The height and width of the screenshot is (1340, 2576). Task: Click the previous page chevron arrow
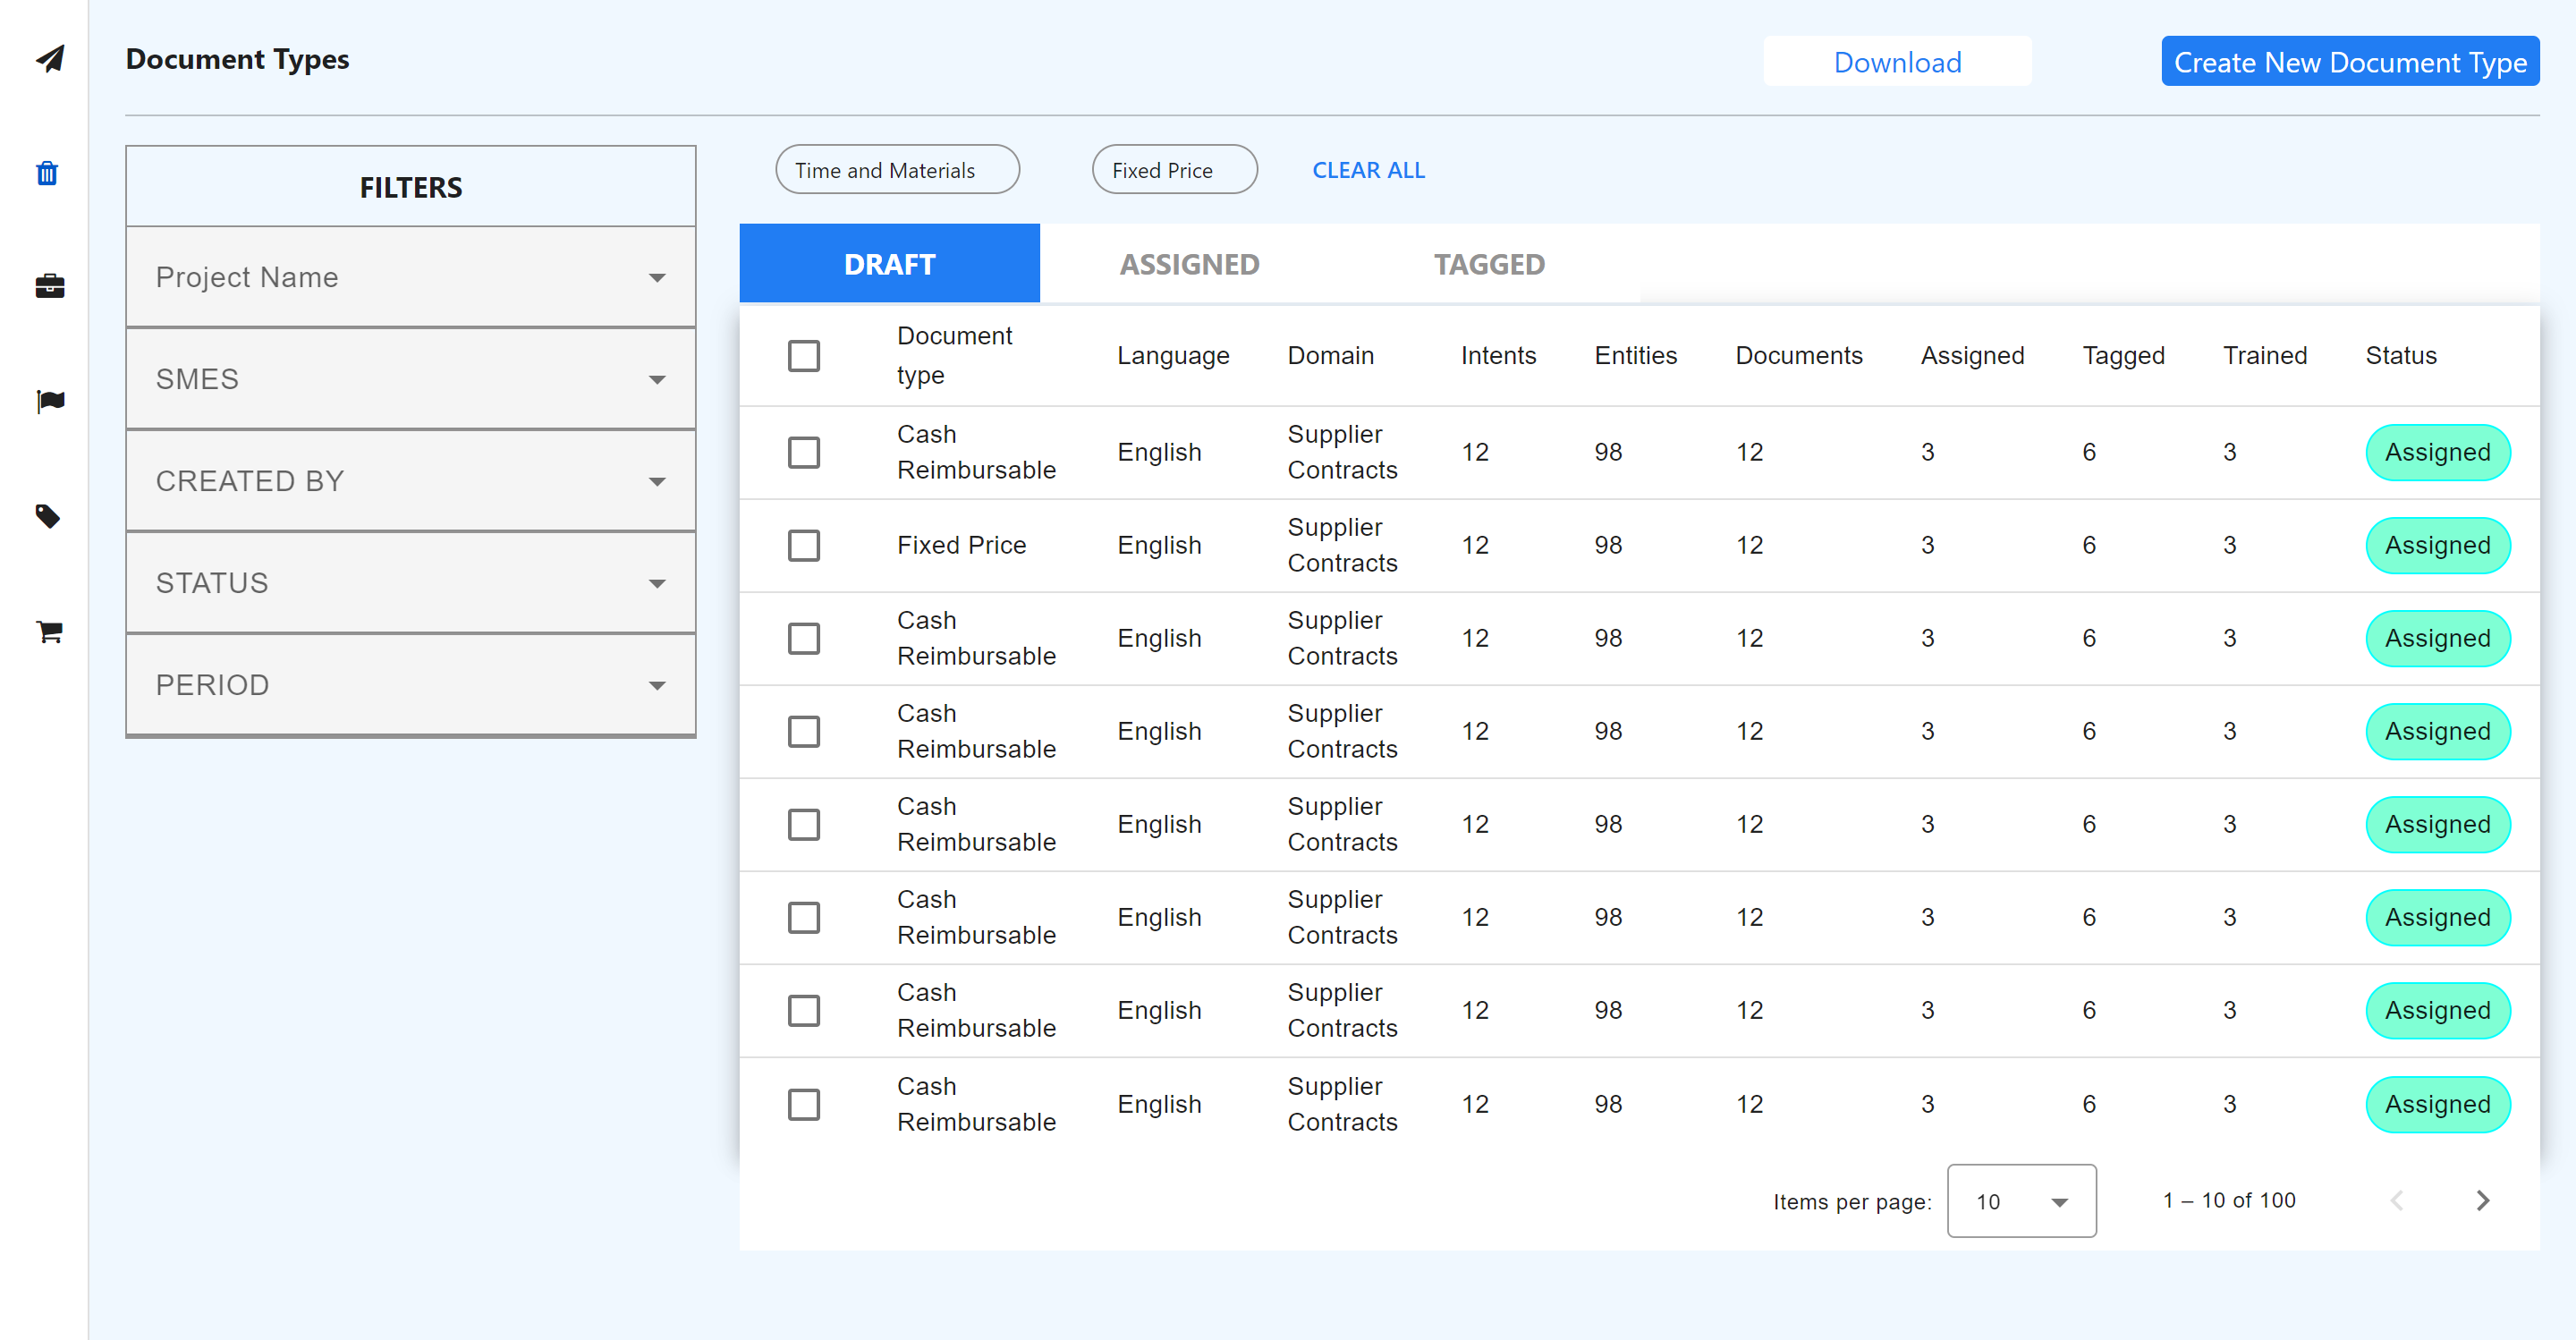pos(2397,1200)
